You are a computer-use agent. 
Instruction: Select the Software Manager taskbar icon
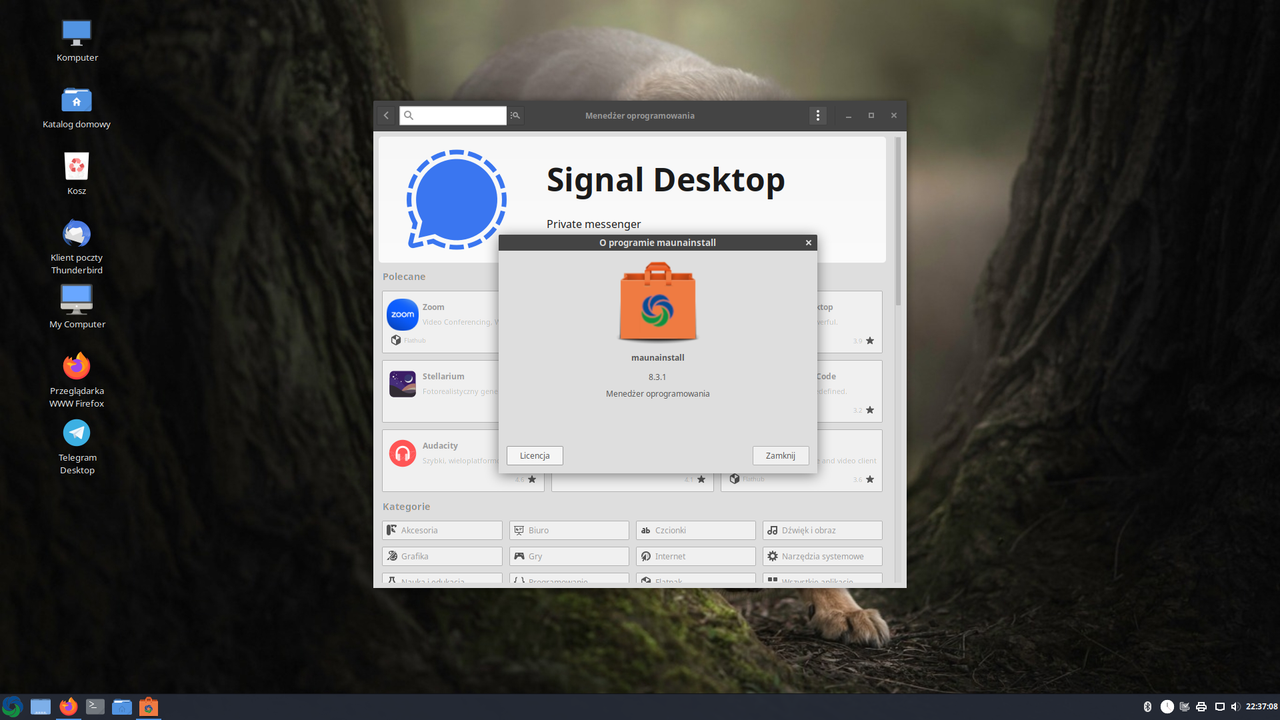coord(149,707)
